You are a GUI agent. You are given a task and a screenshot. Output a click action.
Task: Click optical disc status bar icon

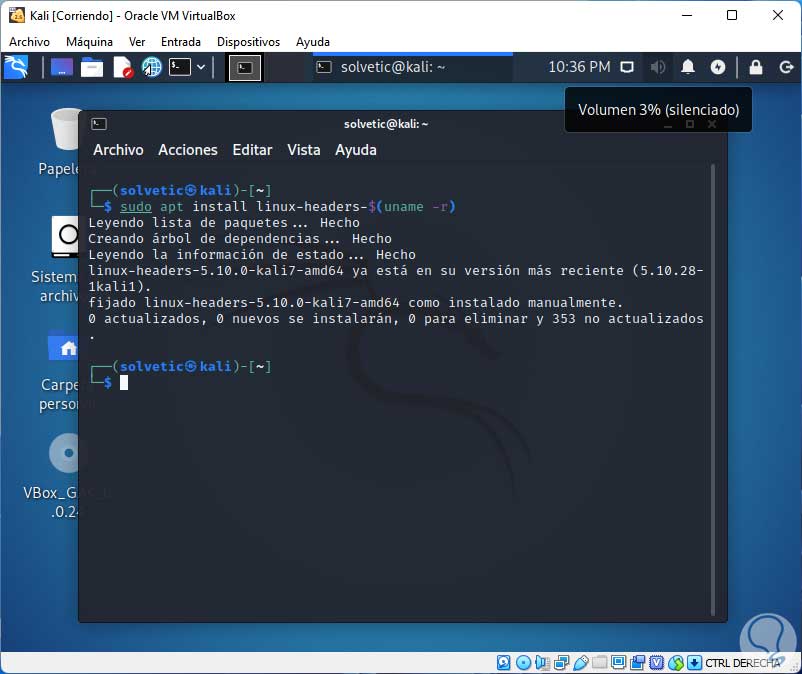tap(523, 663)
